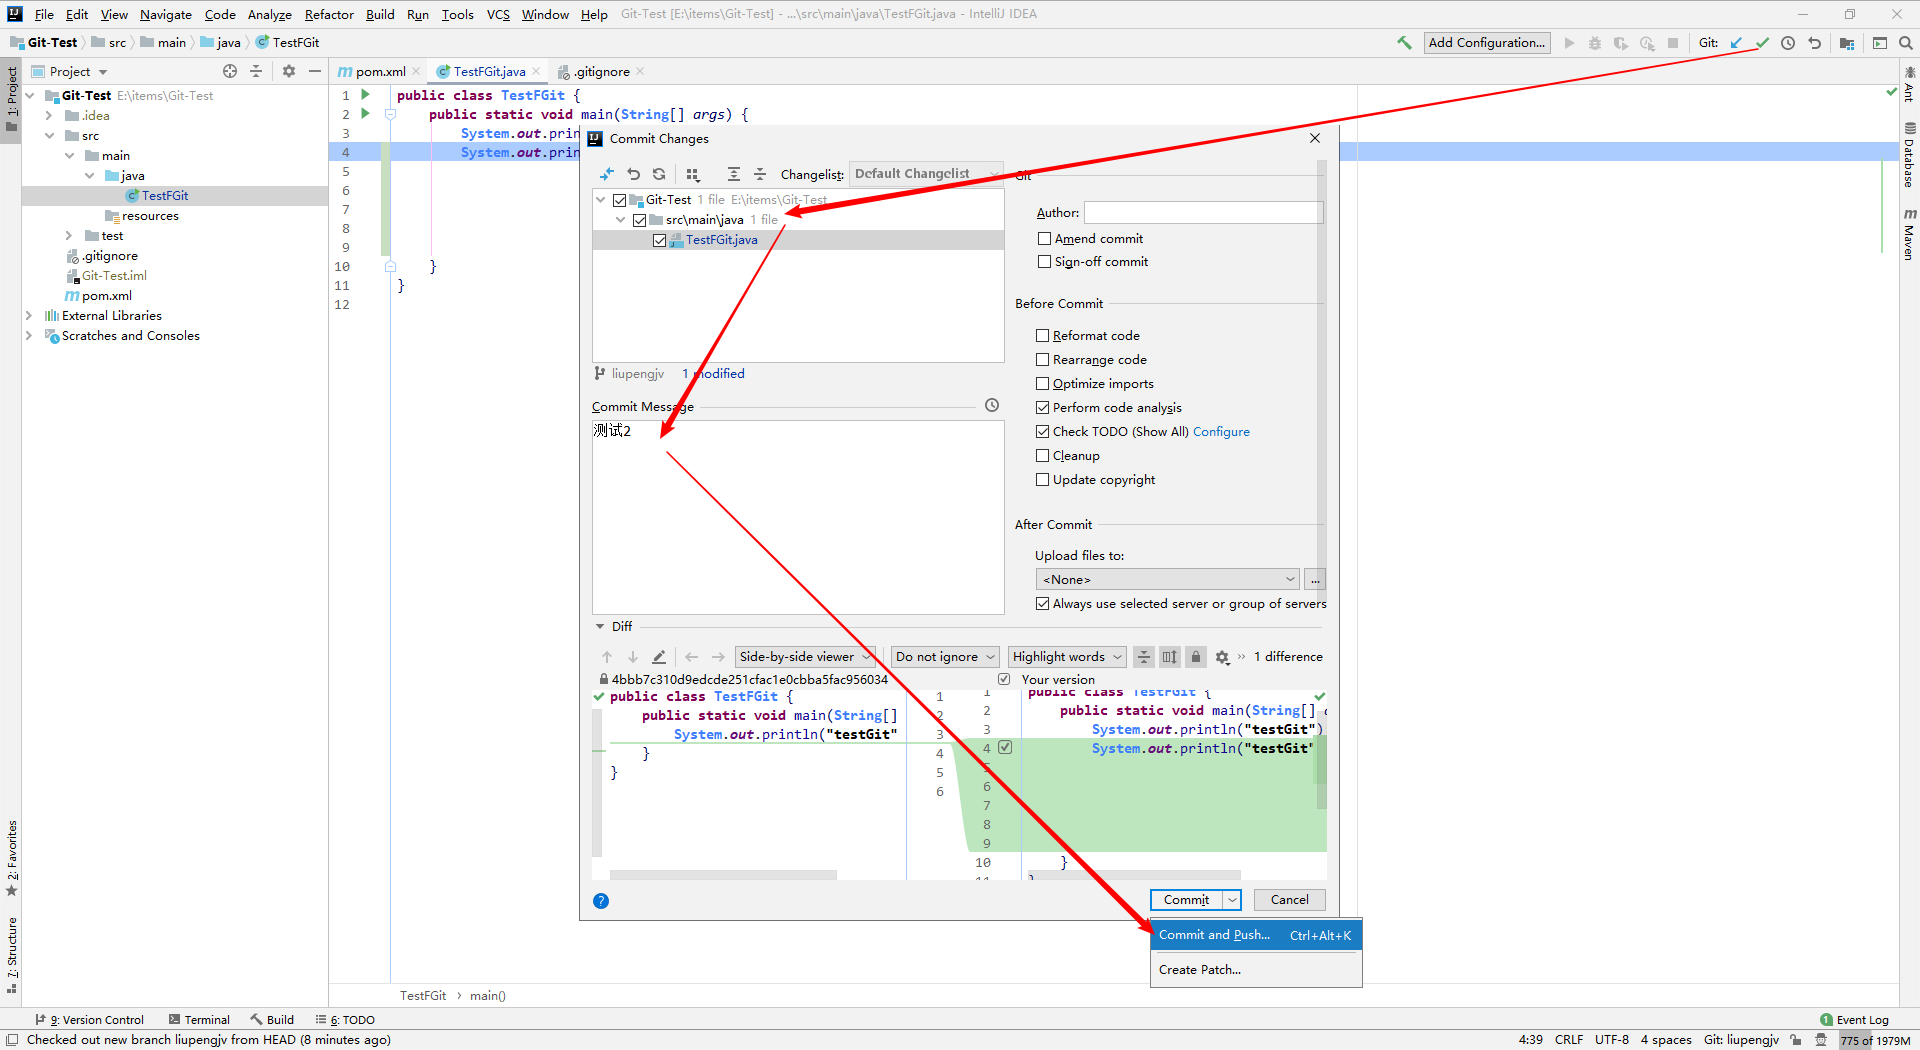
Task: Hide the Project panel minimize icon
Action: pos(315,71)
